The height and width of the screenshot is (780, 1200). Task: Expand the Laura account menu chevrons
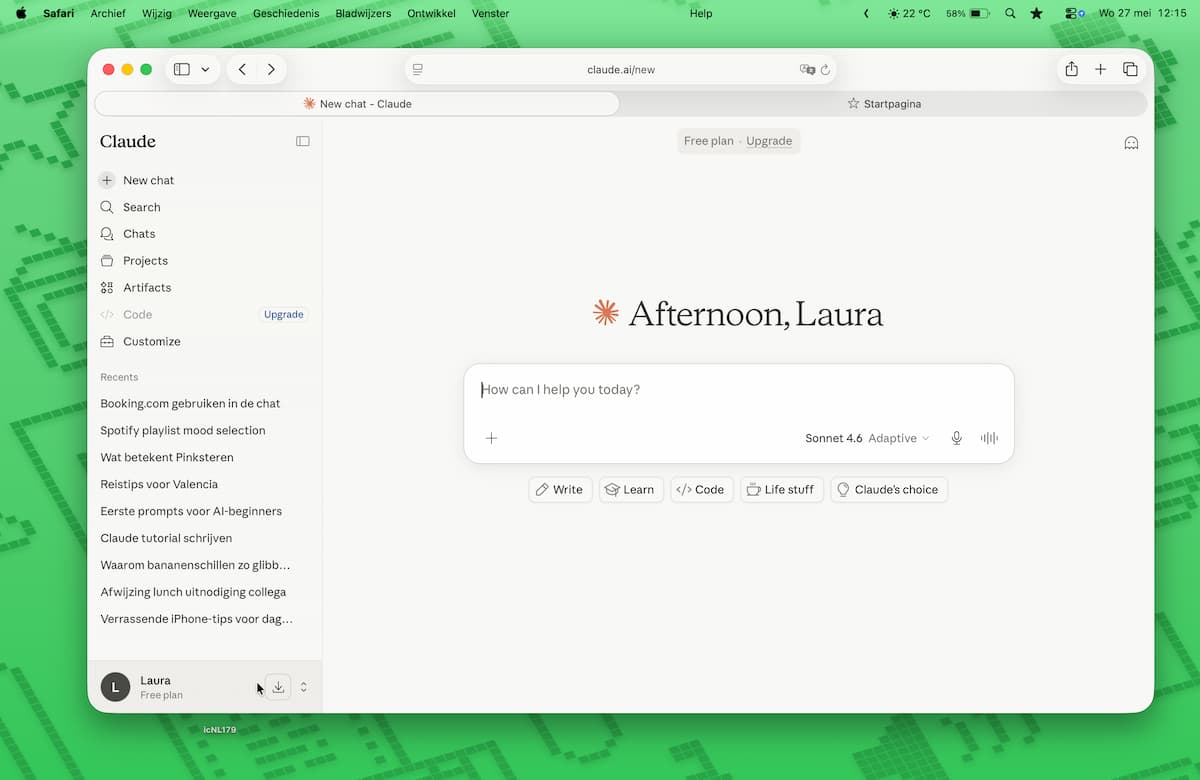(x=303, y=687)
